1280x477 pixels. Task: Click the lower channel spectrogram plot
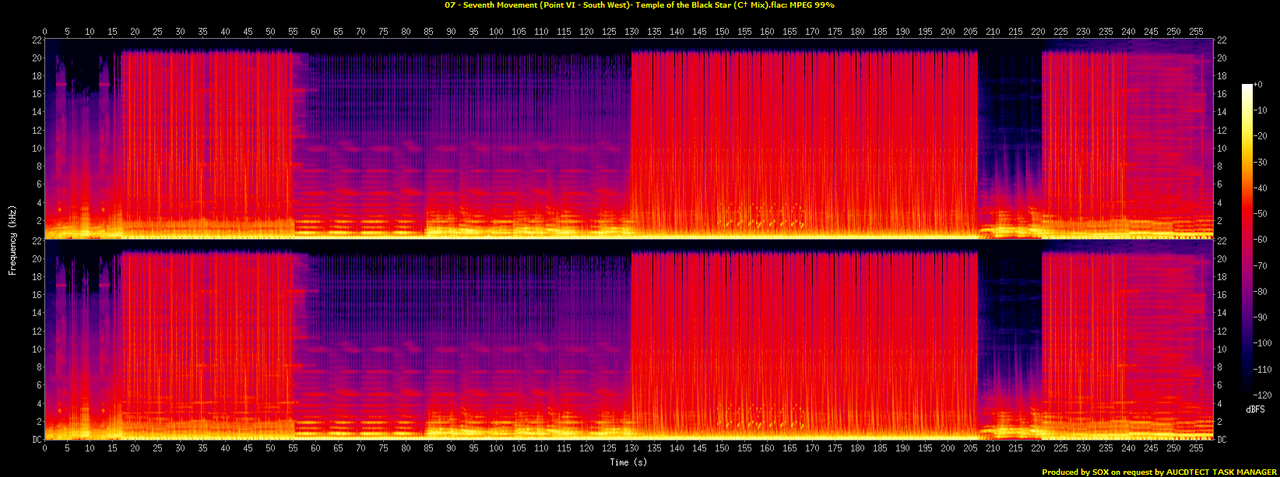pyautogui.click(x=628, y=340)
